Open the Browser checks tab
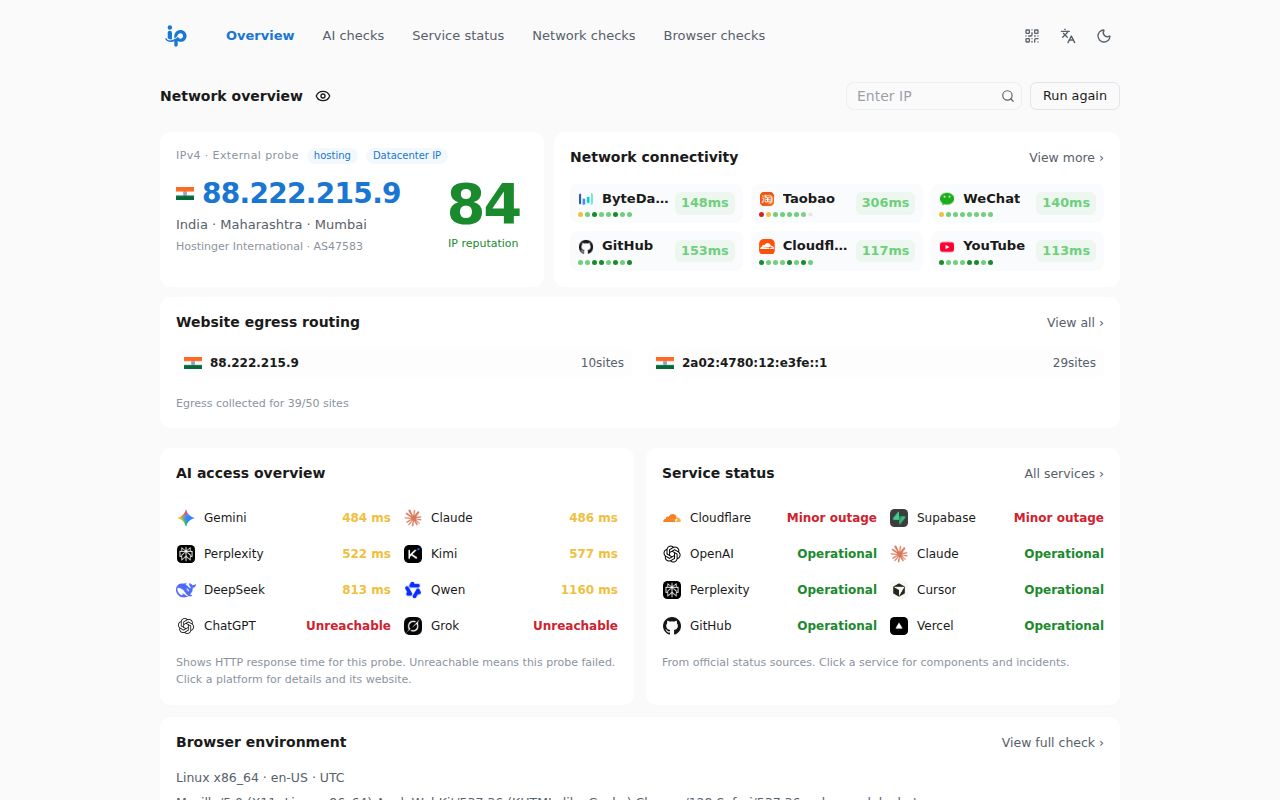The width and height of the screenshot is (1280, 800). 714,36
